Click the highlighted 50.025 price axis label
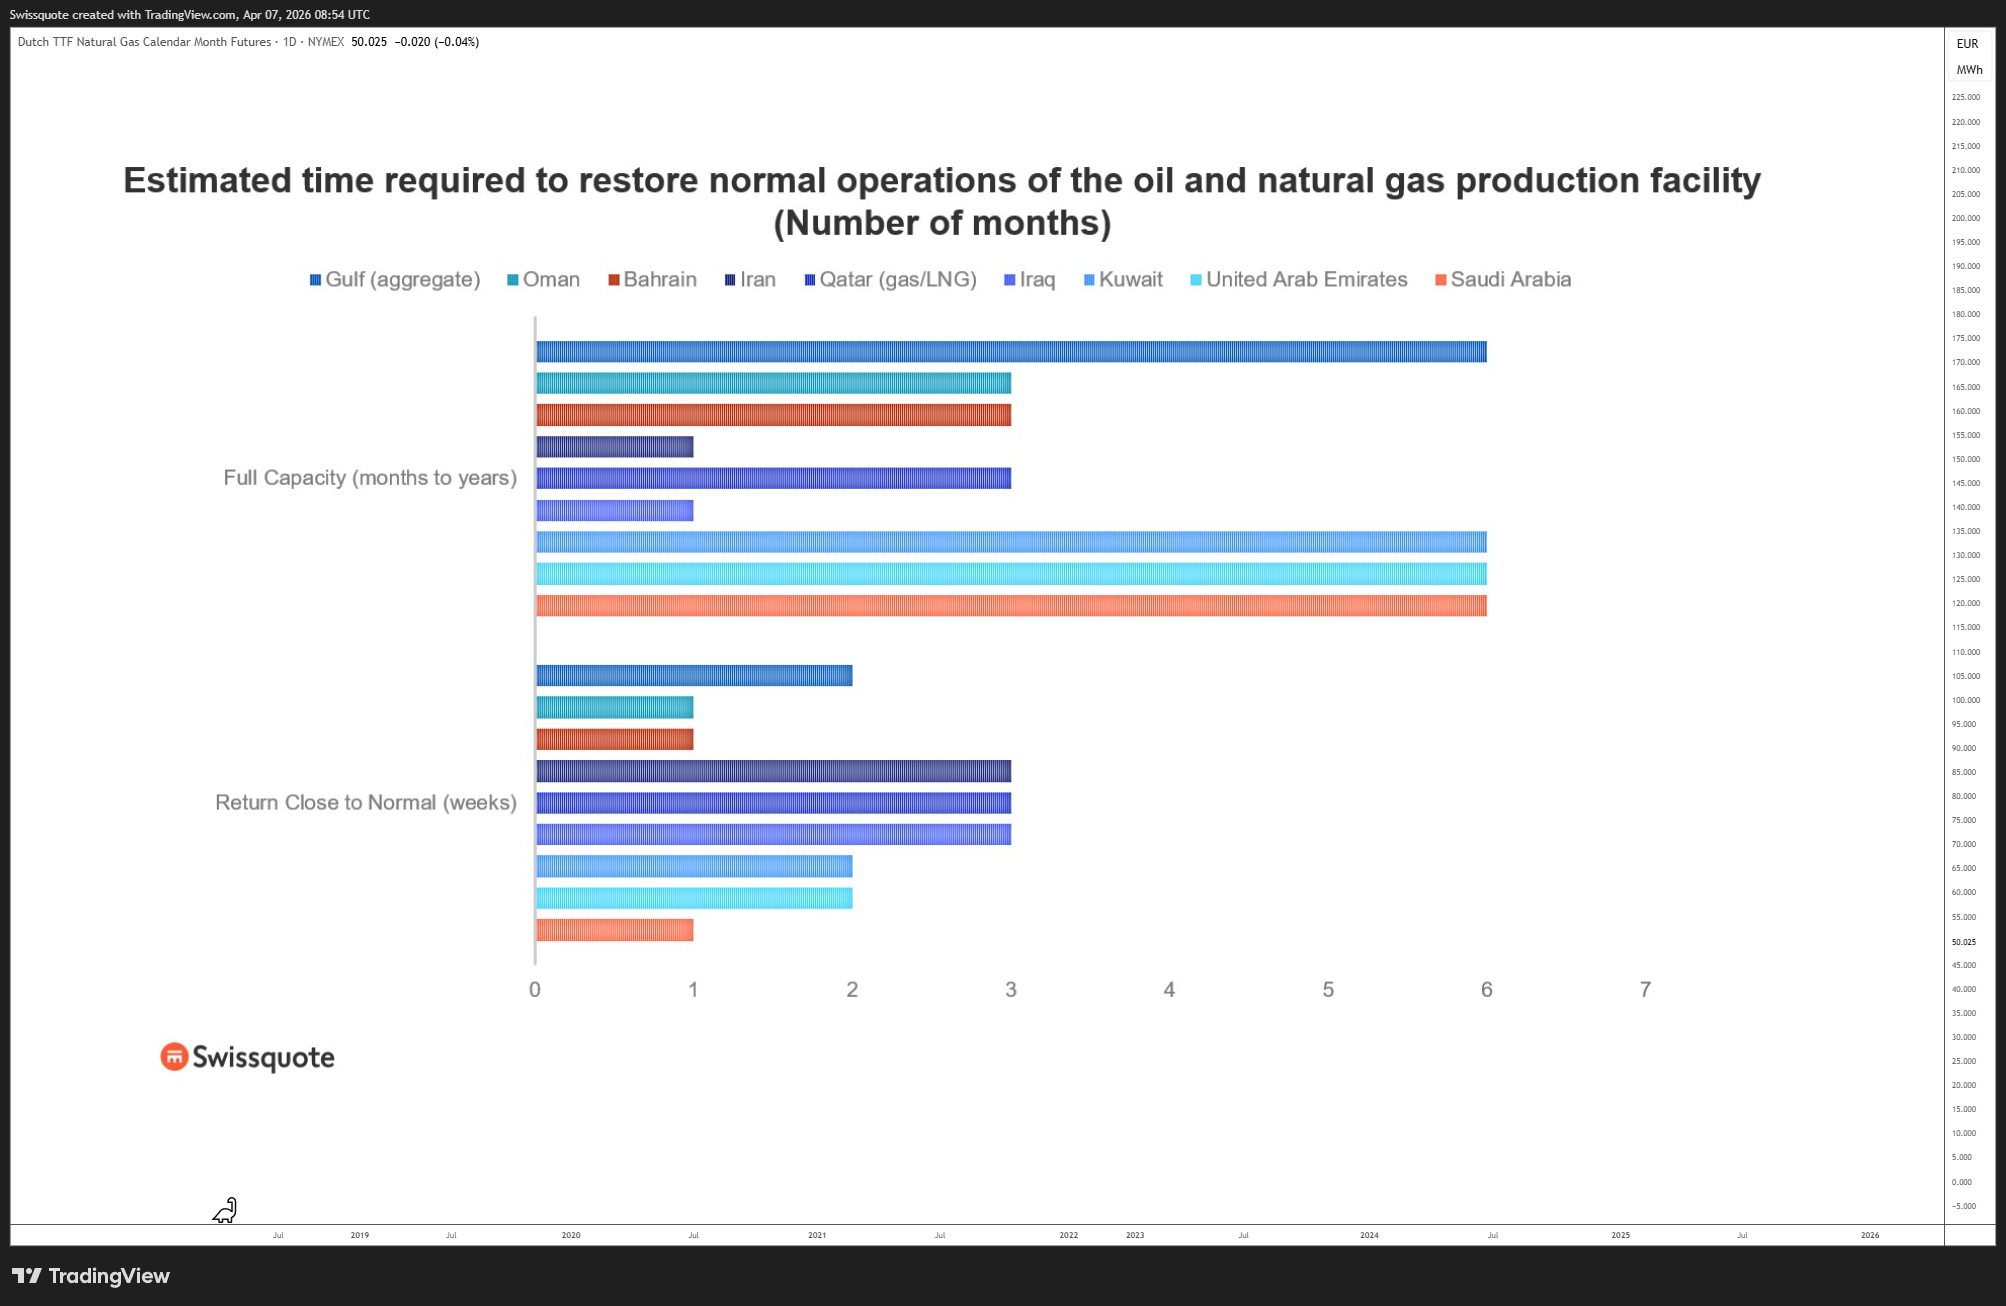The image size is (2006, 1306). tap(1964, 942)
